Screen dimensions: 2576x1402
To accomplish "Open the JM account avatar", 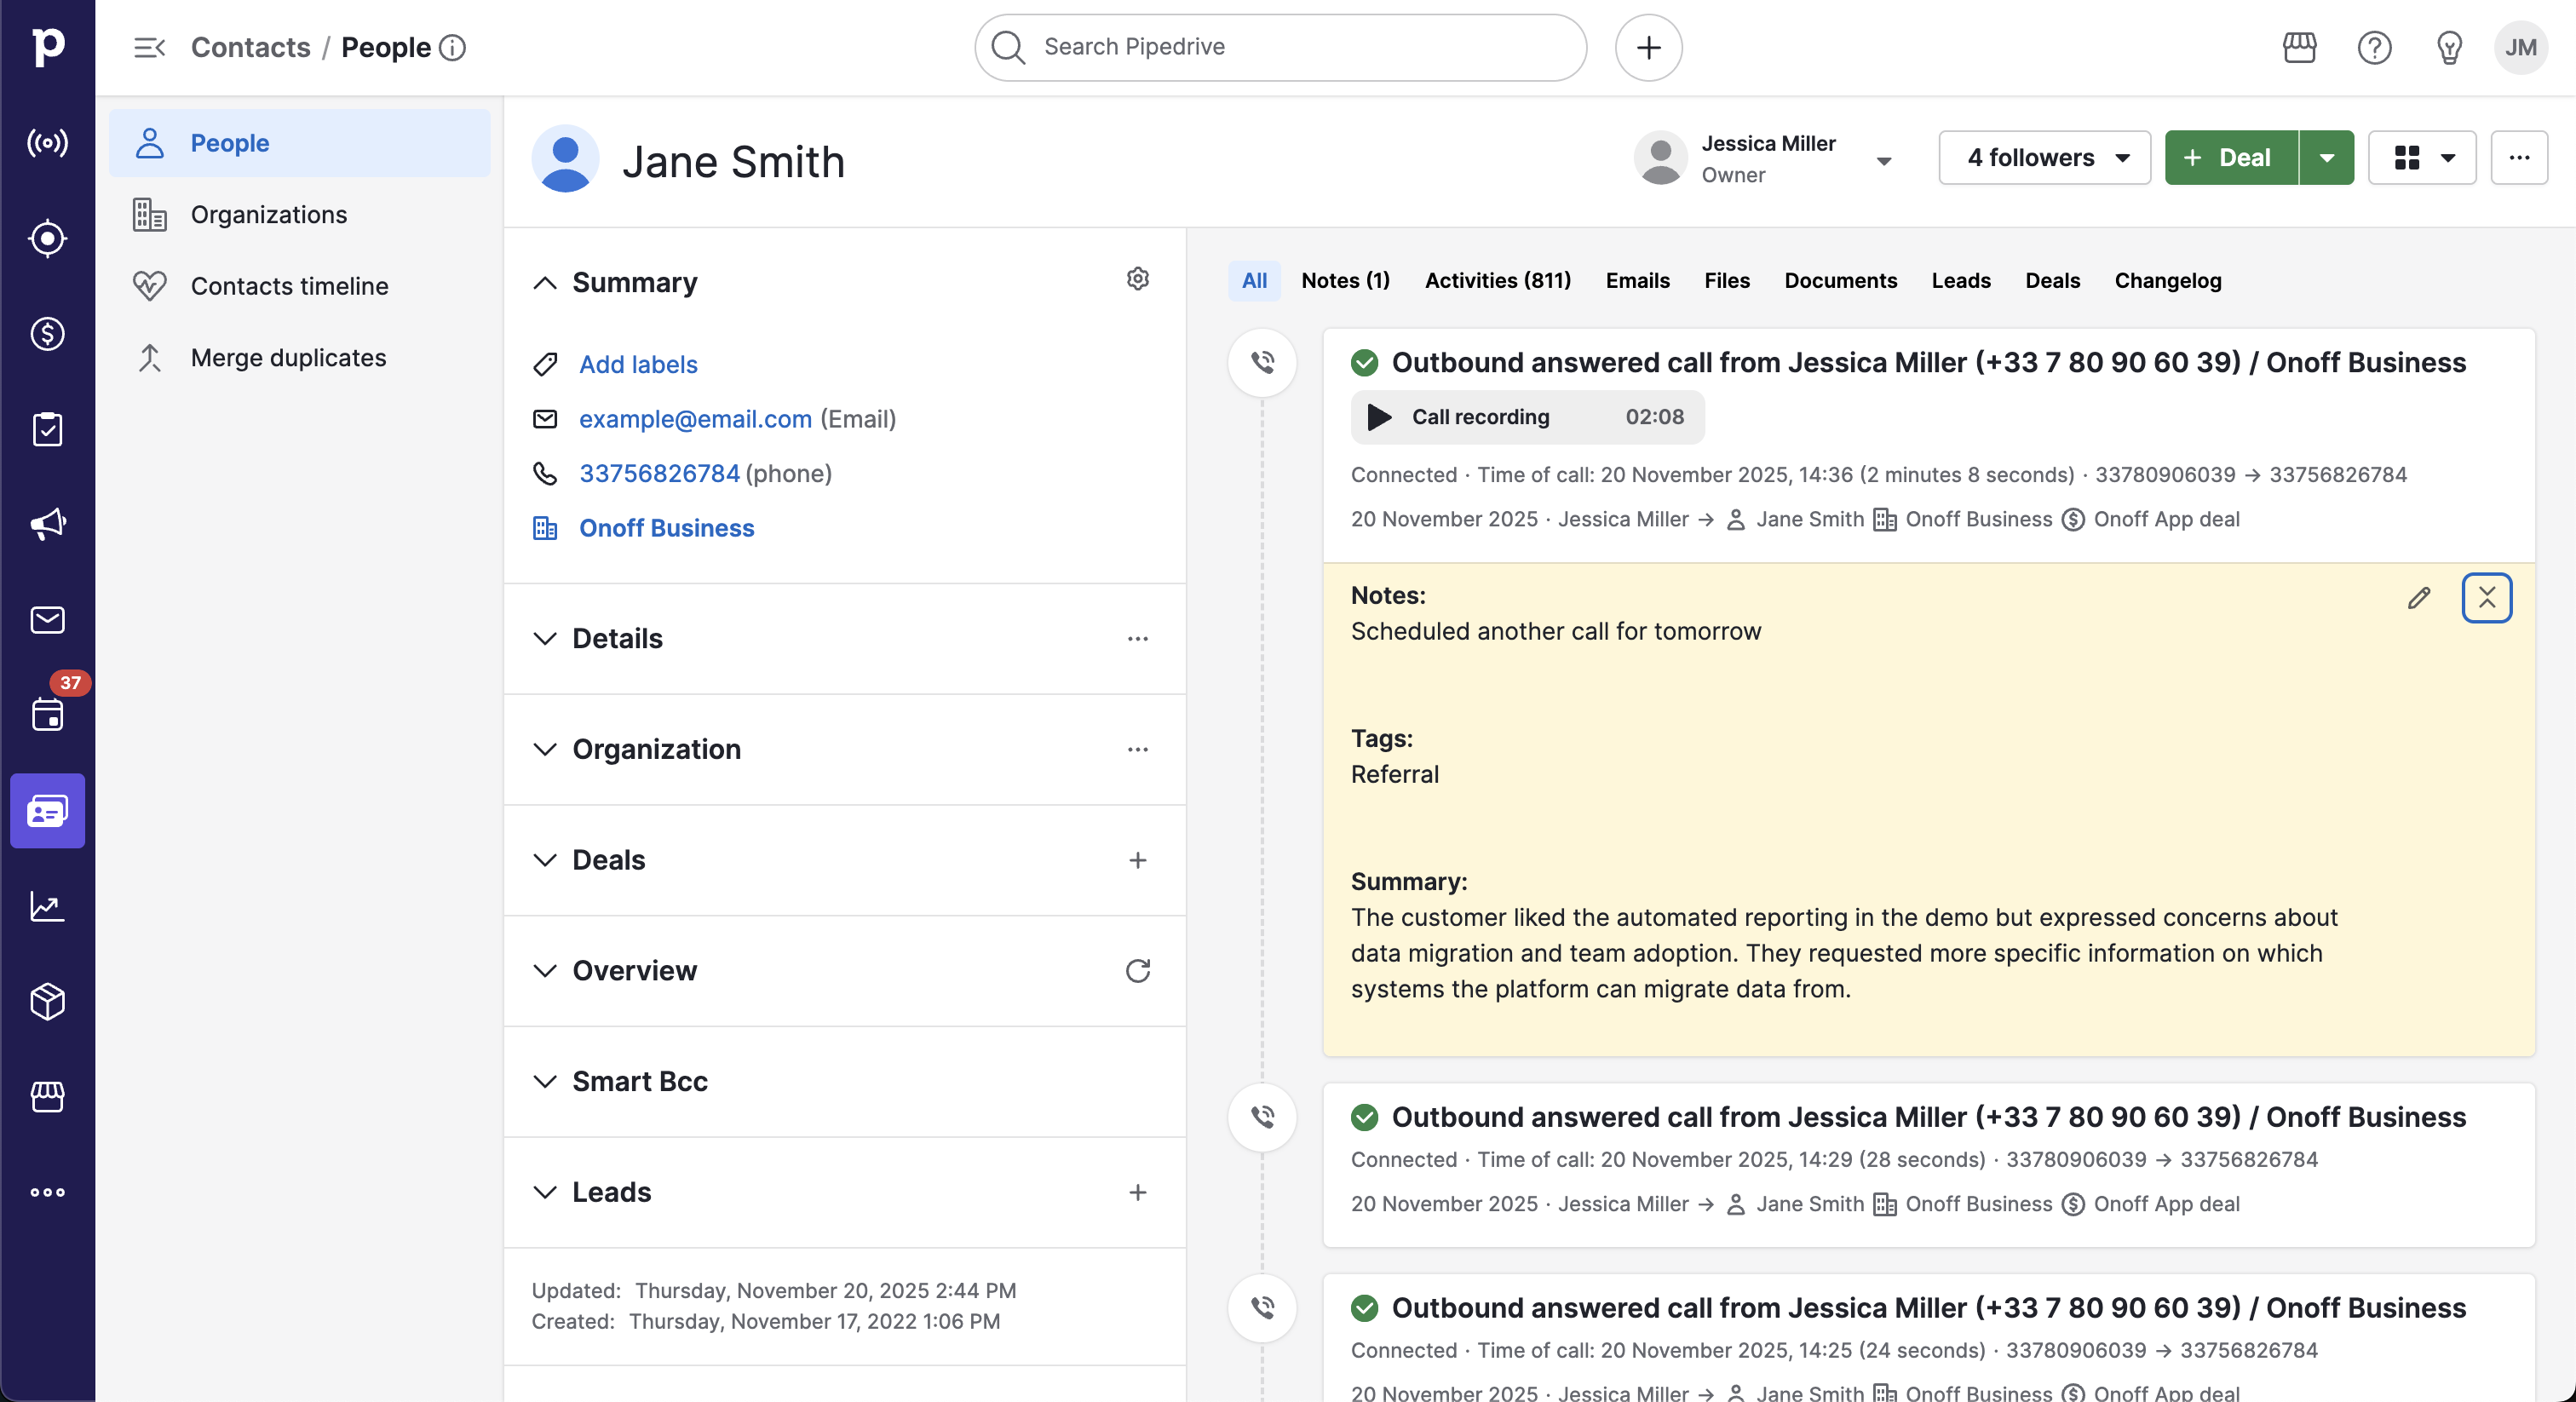I will [x=2521, y=47].
